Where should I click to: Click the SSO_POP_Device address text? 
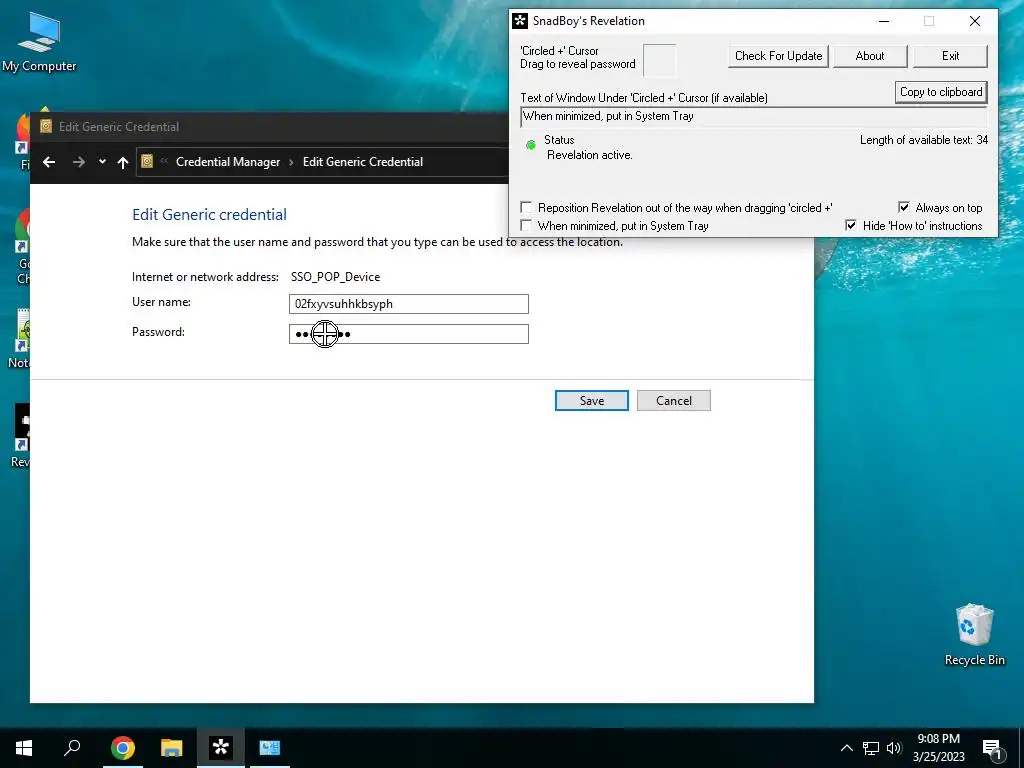tap(336, 277)
